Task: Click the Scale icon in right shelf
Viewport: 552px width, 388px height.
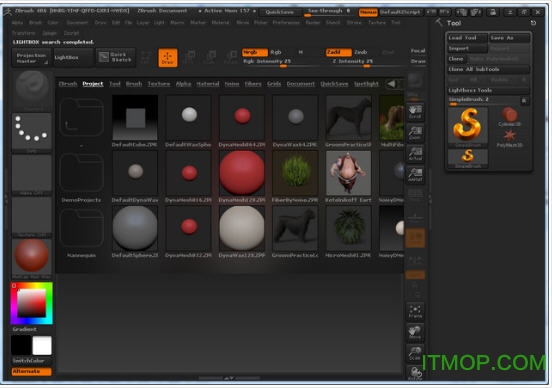Action: click(x=415, y=353)
